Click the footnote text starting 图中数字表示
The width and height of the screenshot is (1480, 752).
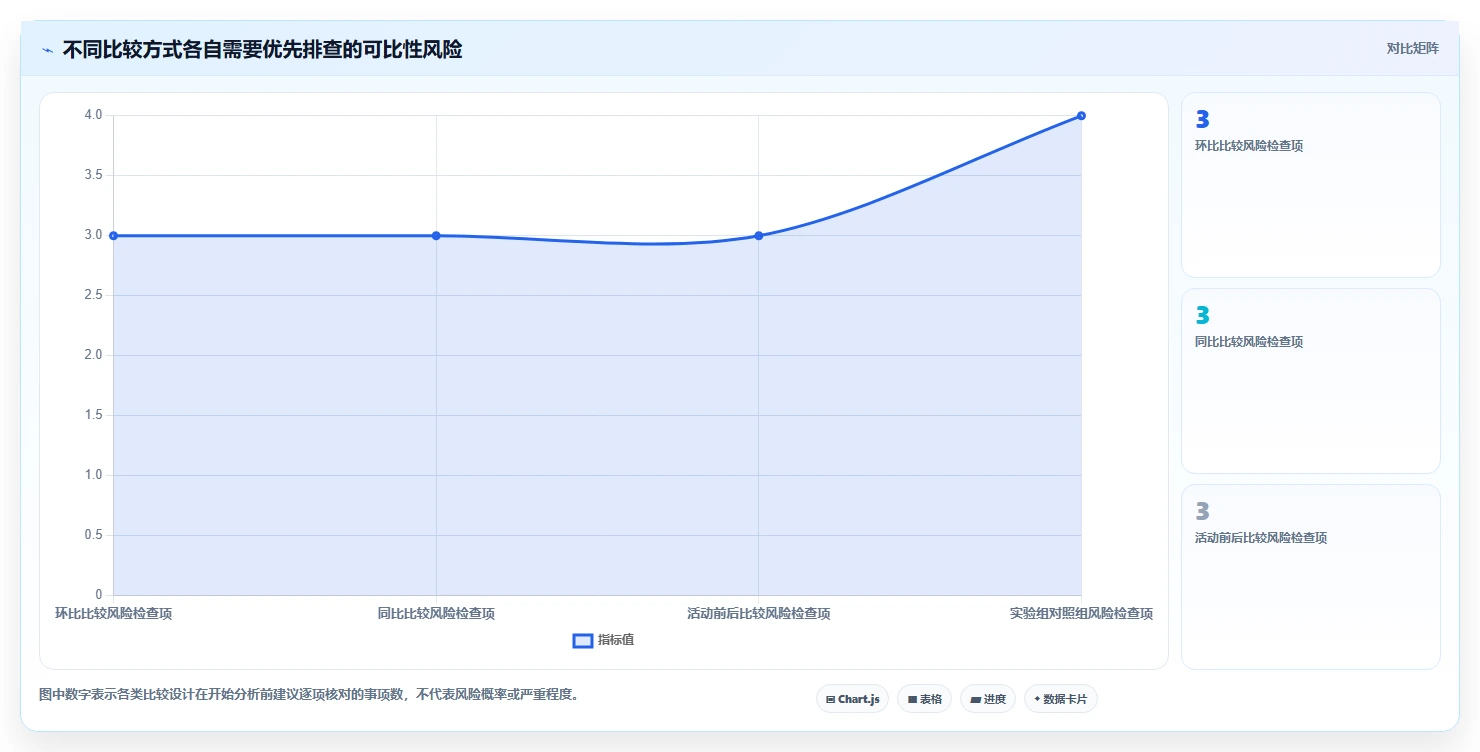point(309,694)
